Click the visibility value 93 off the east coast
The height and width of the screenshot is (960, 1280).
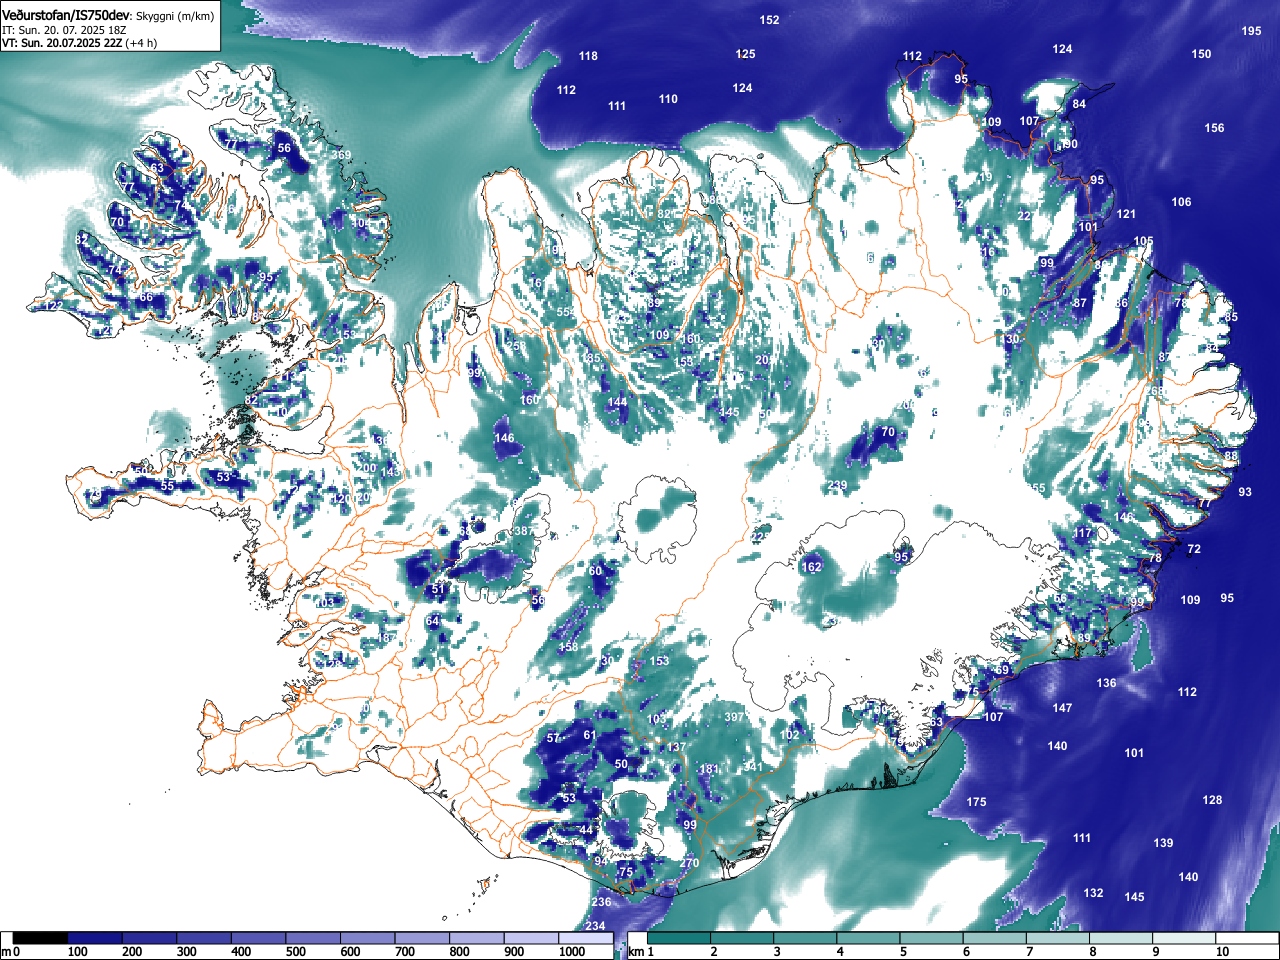coord(1245,492)
